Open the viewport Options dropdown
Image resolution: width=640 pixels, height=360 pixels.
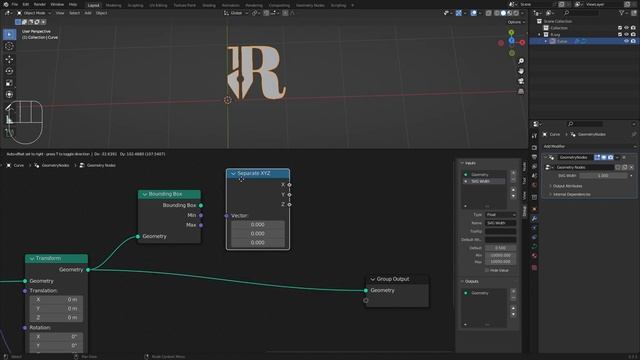516,22
